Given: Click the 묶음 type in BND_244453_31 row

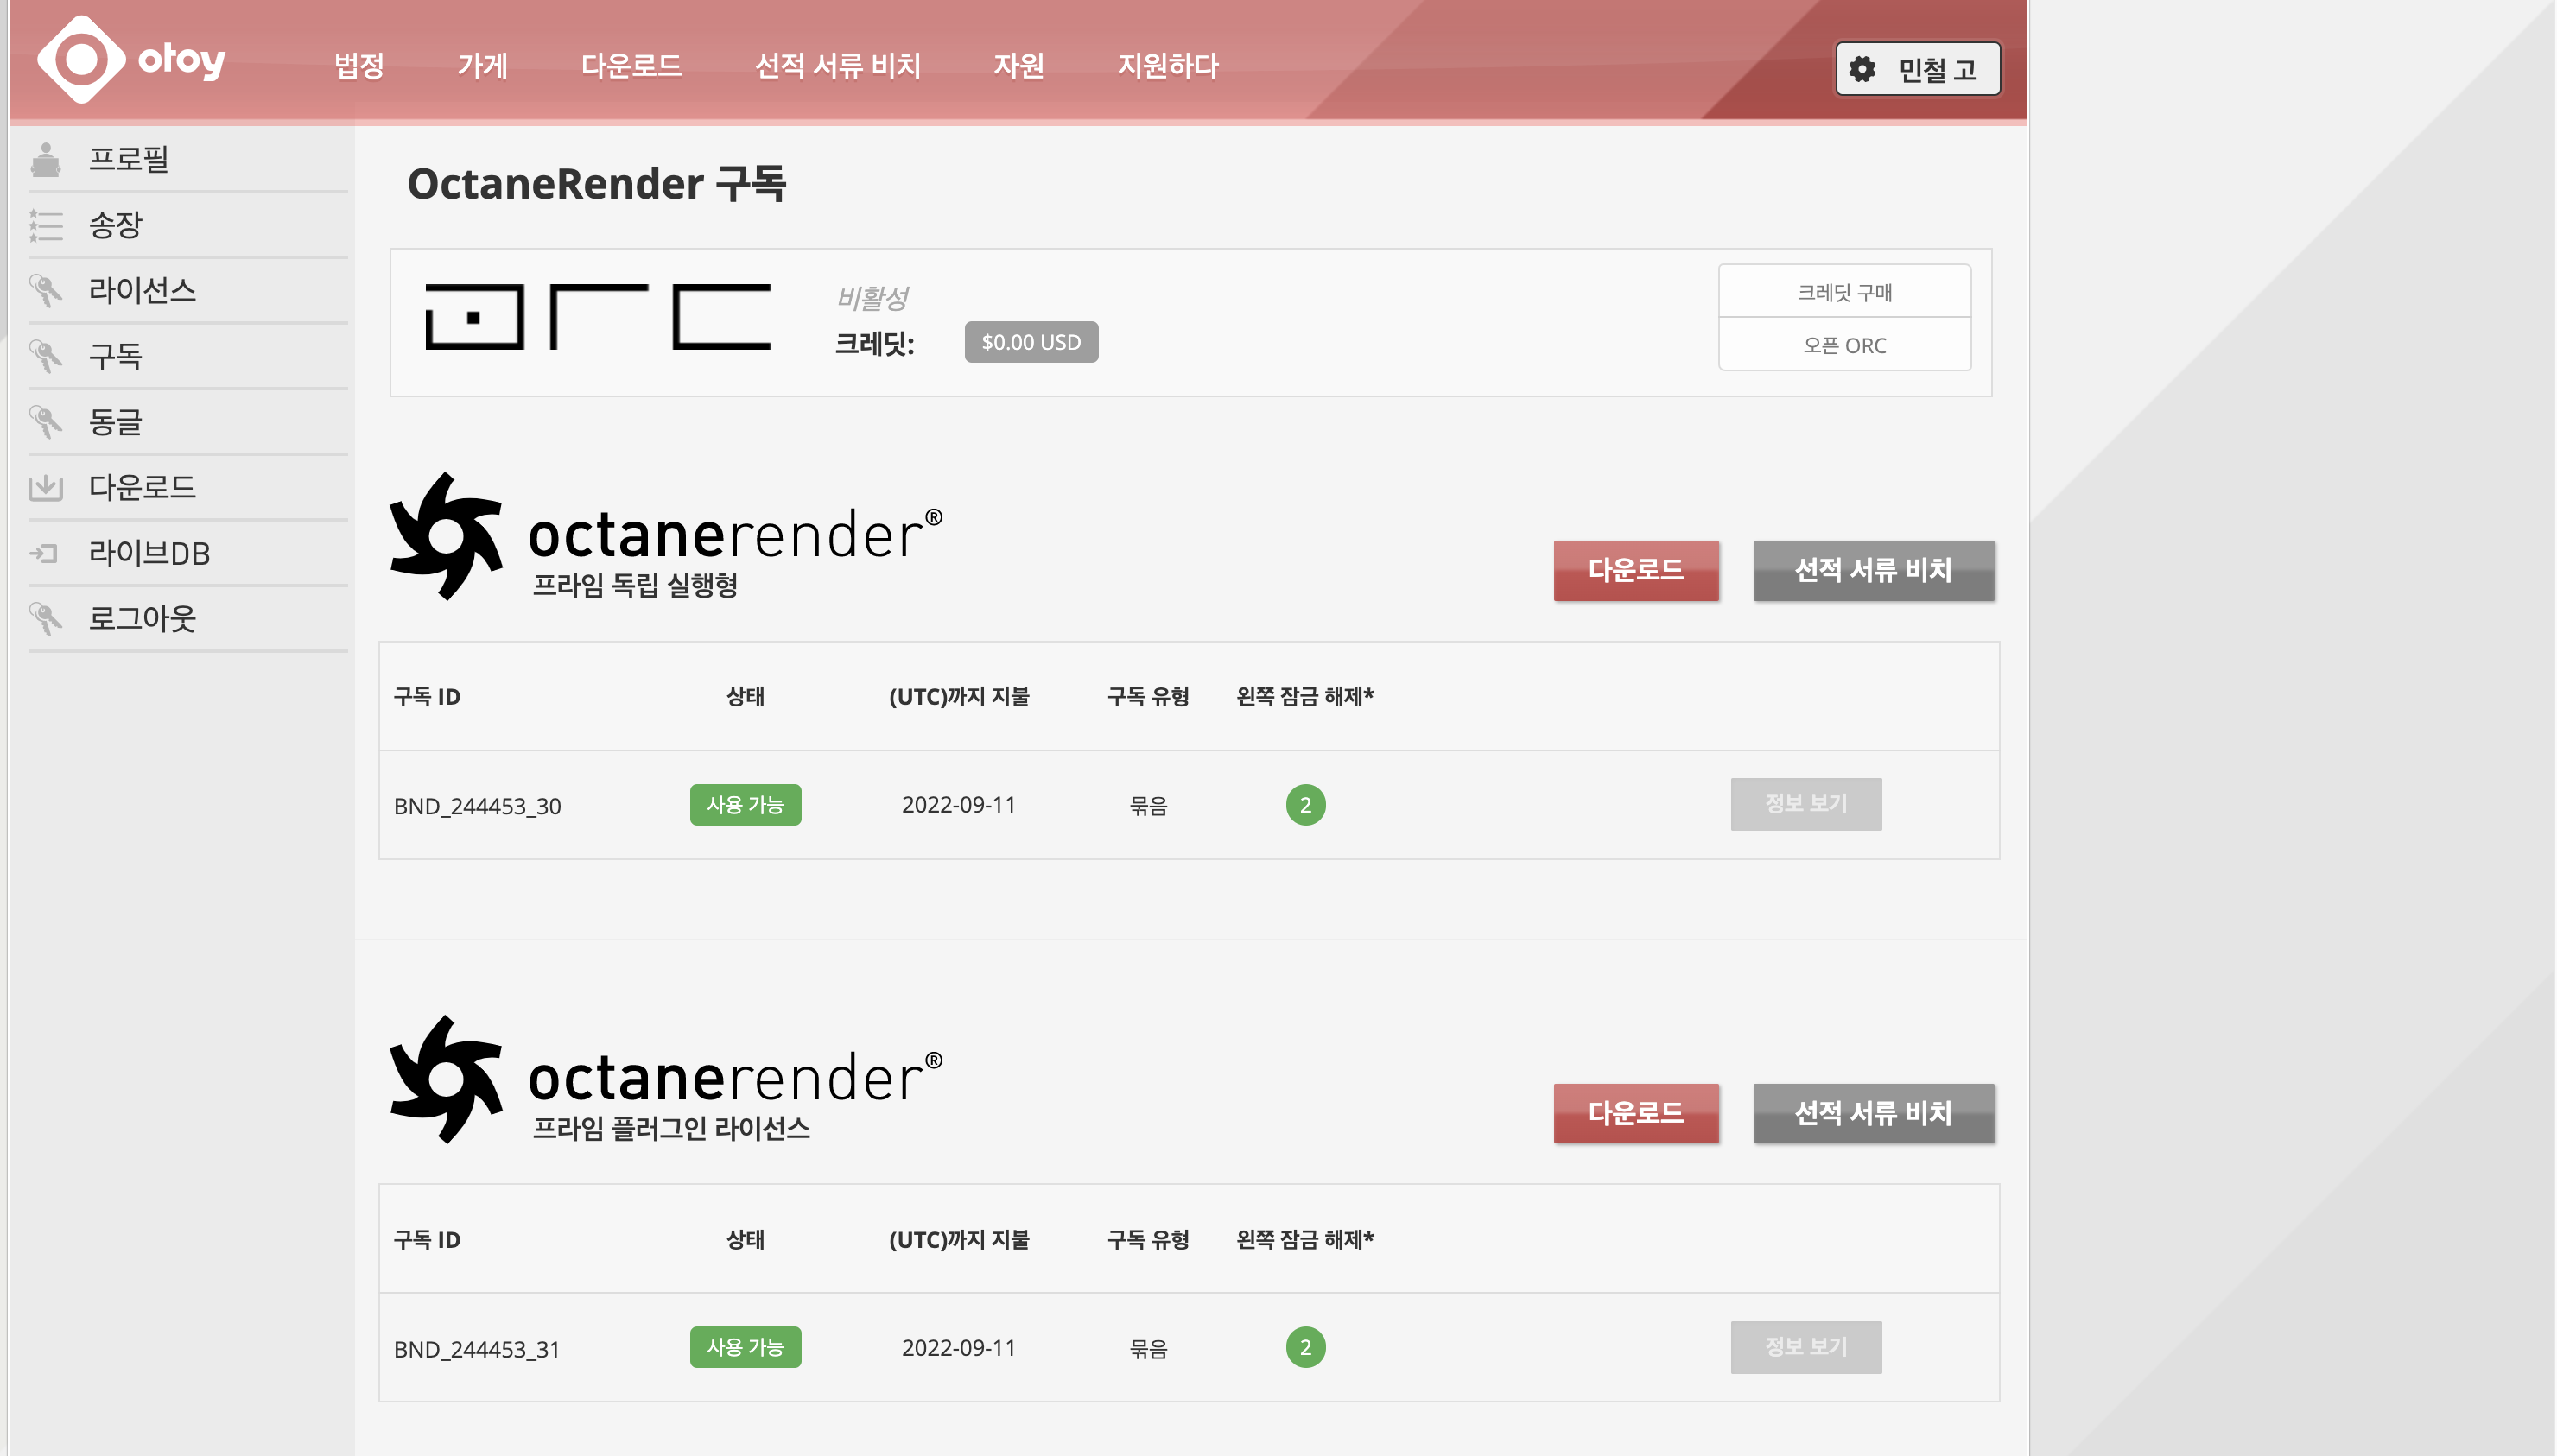Looking at the screenshot, I should pyautogui.click(x=1148, y=1349).
